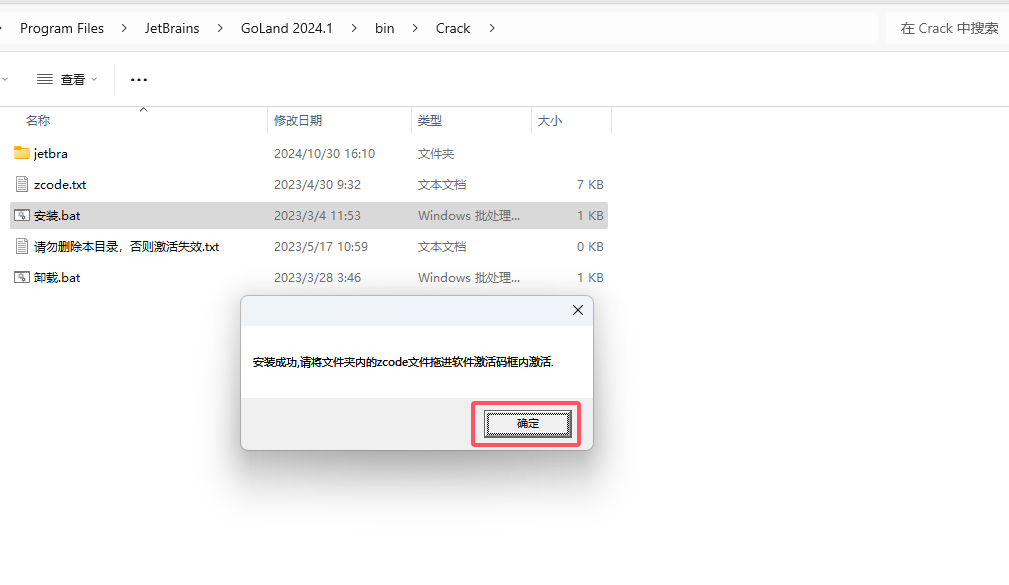The width and height of the screenshot is (1009, 585).
Task: Select the zcode.txt file icon
Action: (x=22, y=184)
